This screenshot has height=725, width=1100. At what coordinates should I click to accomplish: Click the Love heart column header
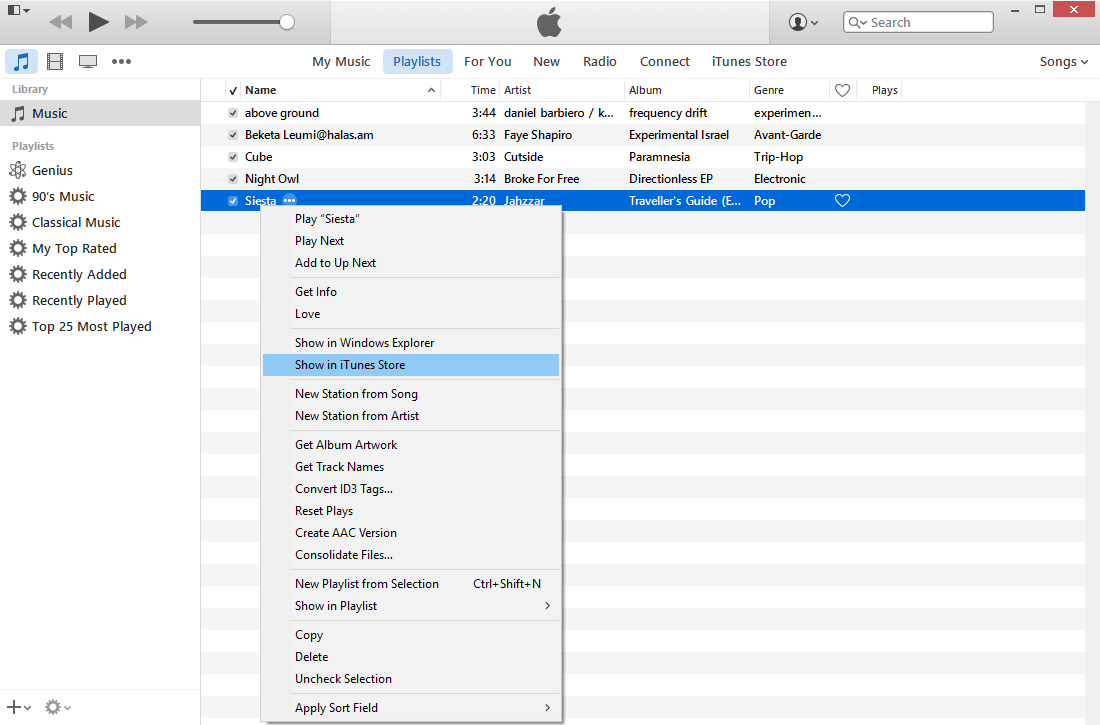tap(843, 90)
